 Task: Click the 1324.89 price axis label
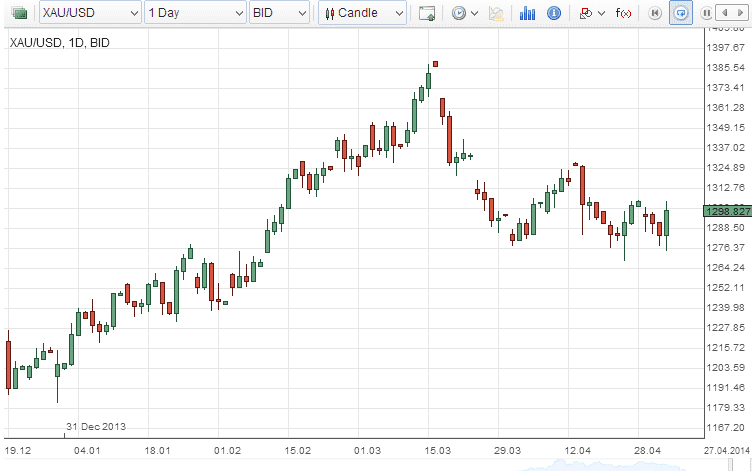pyautogui.click(x=726, y=167)
